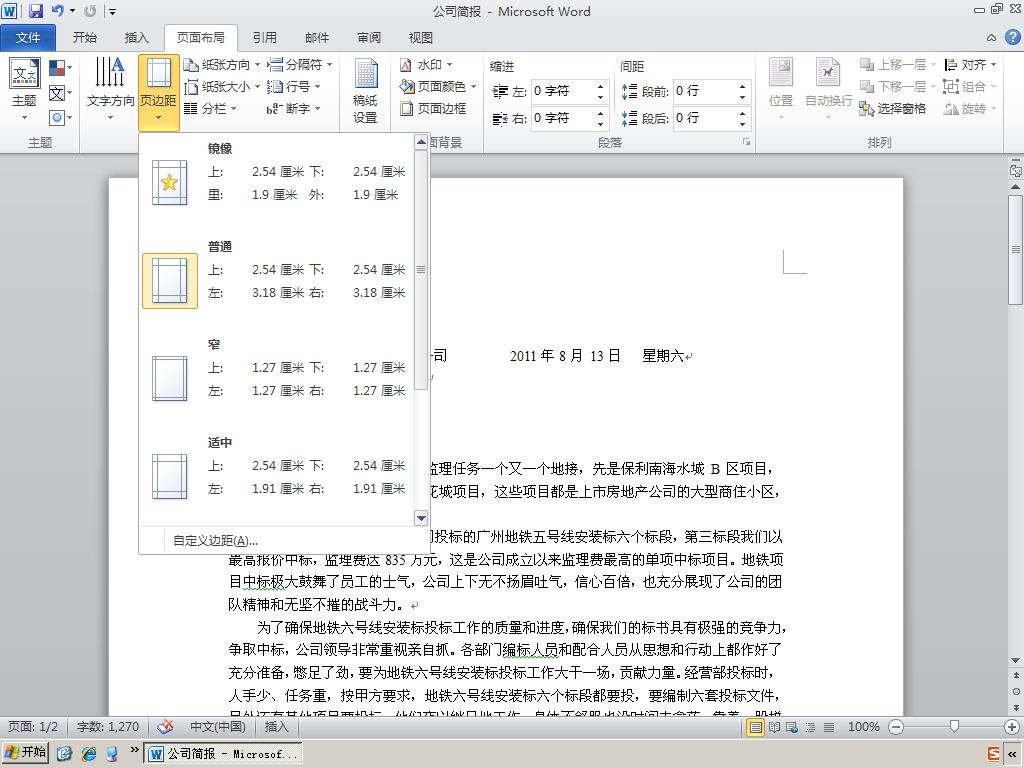Open 纸张大小 paper size menu

221,86
